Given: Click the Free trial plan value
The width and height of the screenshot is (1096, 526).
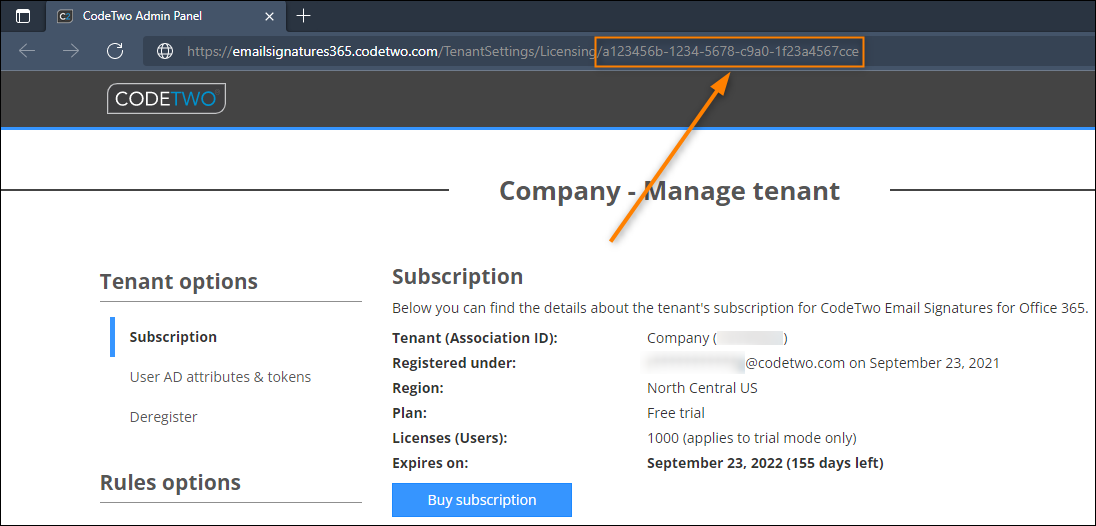Looking at the screenshot, I should [676, 413].
